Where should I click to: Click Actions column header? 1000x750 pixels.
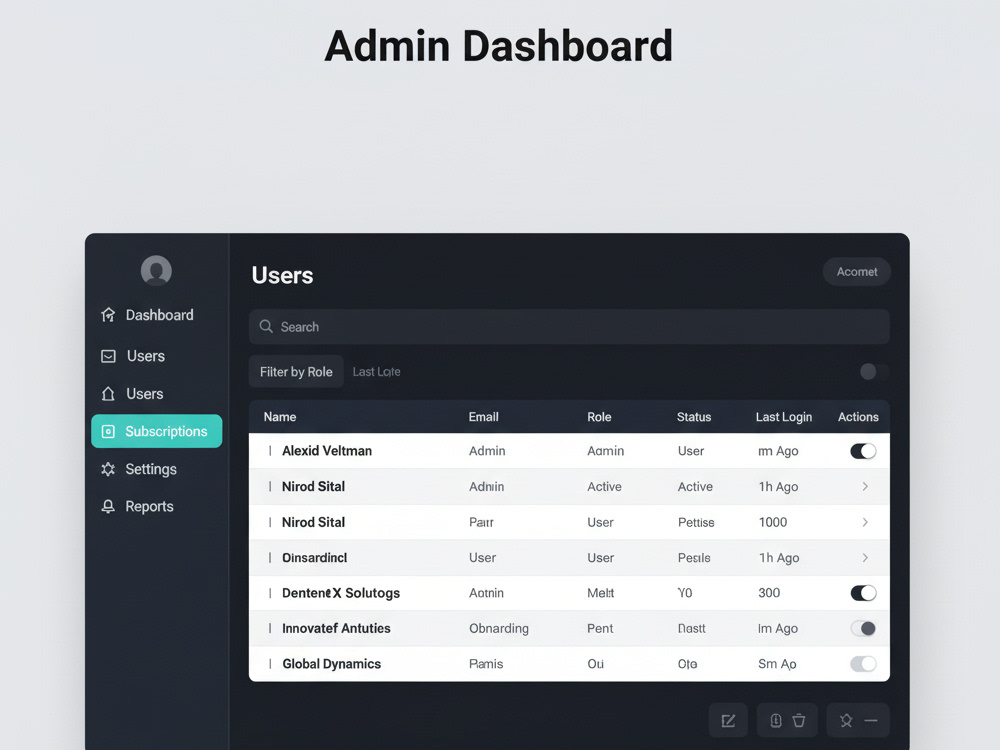coord(858,416)
